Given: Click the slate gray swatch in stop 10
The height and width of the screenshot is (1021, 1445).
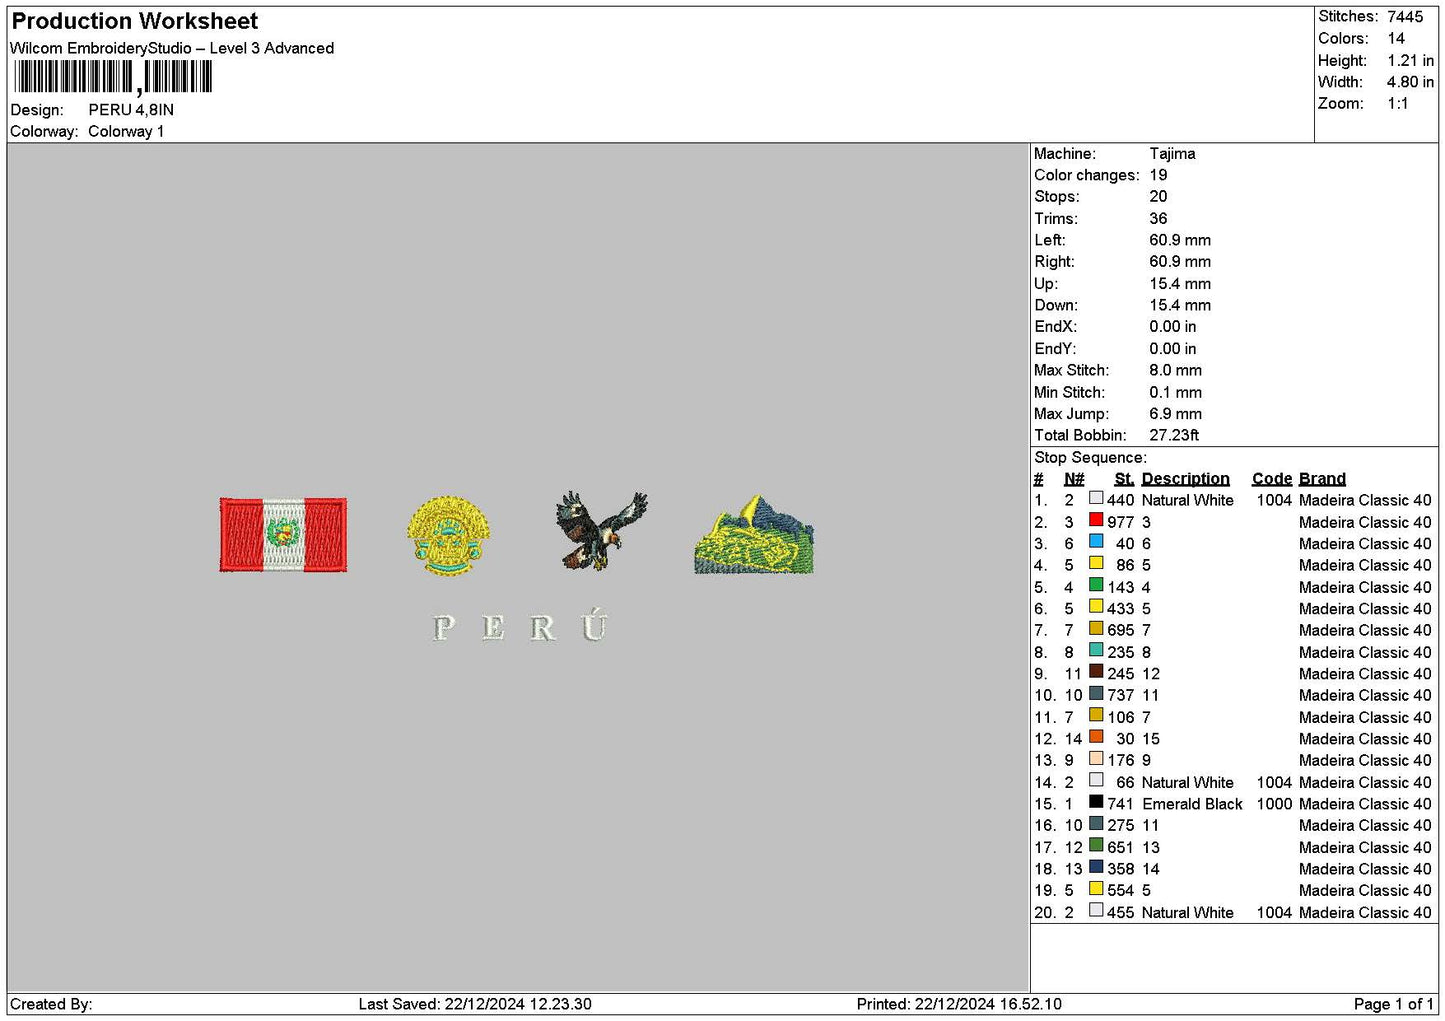Looking at the screenshot, I should 1096,693.
